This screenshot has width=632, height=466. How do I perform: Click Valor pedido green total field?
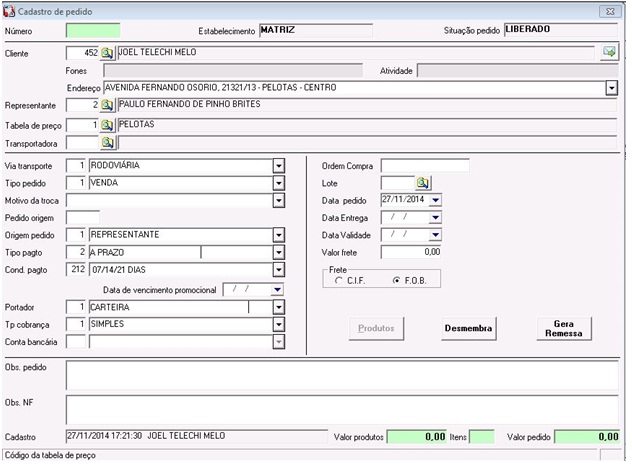pyautogui.click(x=587, y=437)
